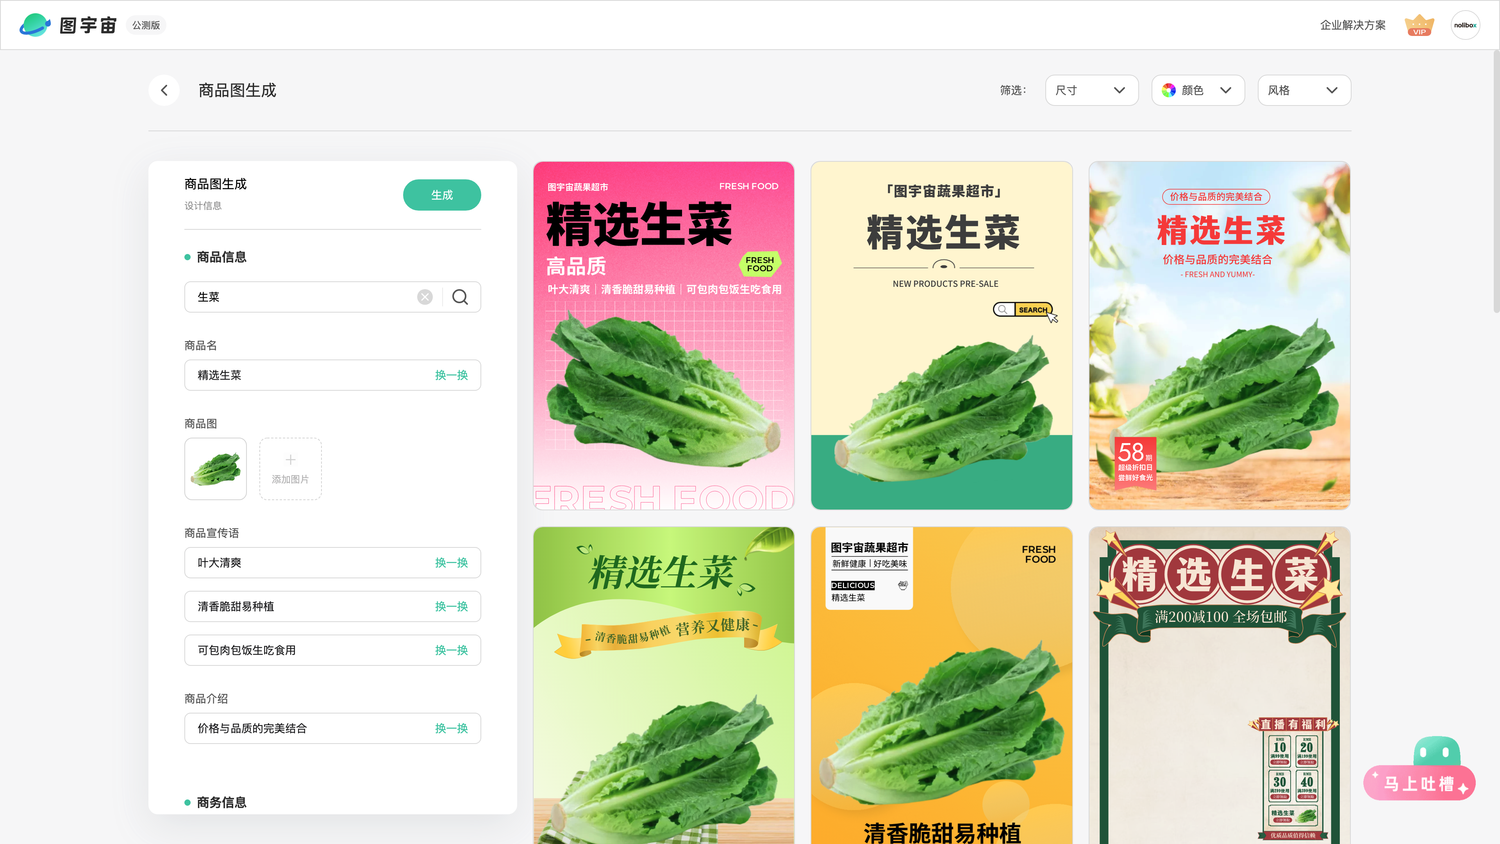This screenshot has width=1500, height=844.
Task: Click the plus icon to add image
Action: pyautogui.click(x=290, y=460)
